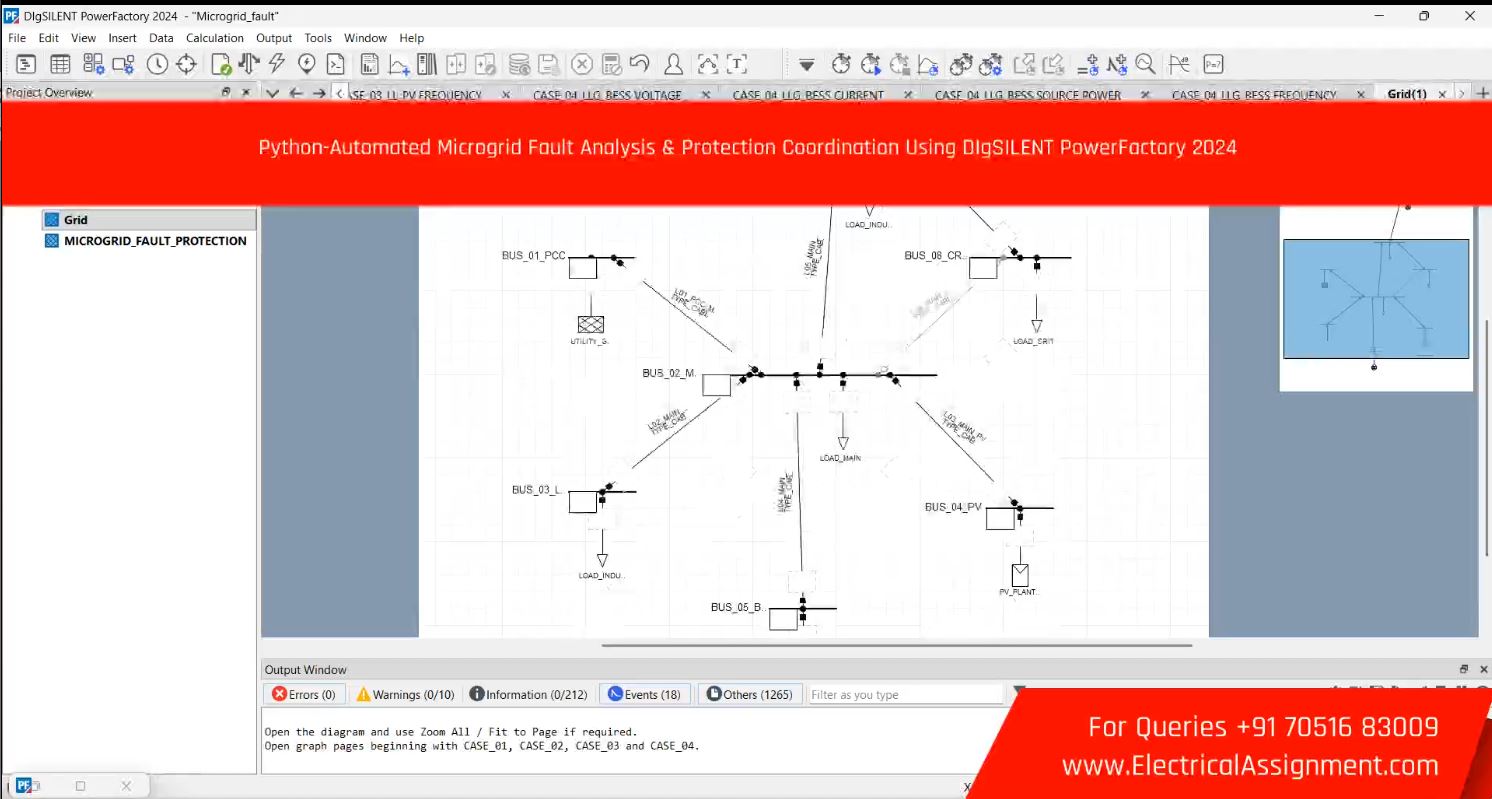
Task: Go to previous page back arrow
Action: 296,93
